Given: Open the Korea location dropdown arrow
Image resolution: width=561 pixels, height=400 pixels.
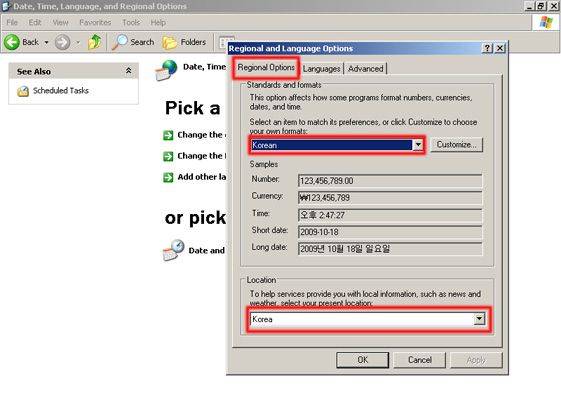Looking at the screenshot, I should click(479, 319).
